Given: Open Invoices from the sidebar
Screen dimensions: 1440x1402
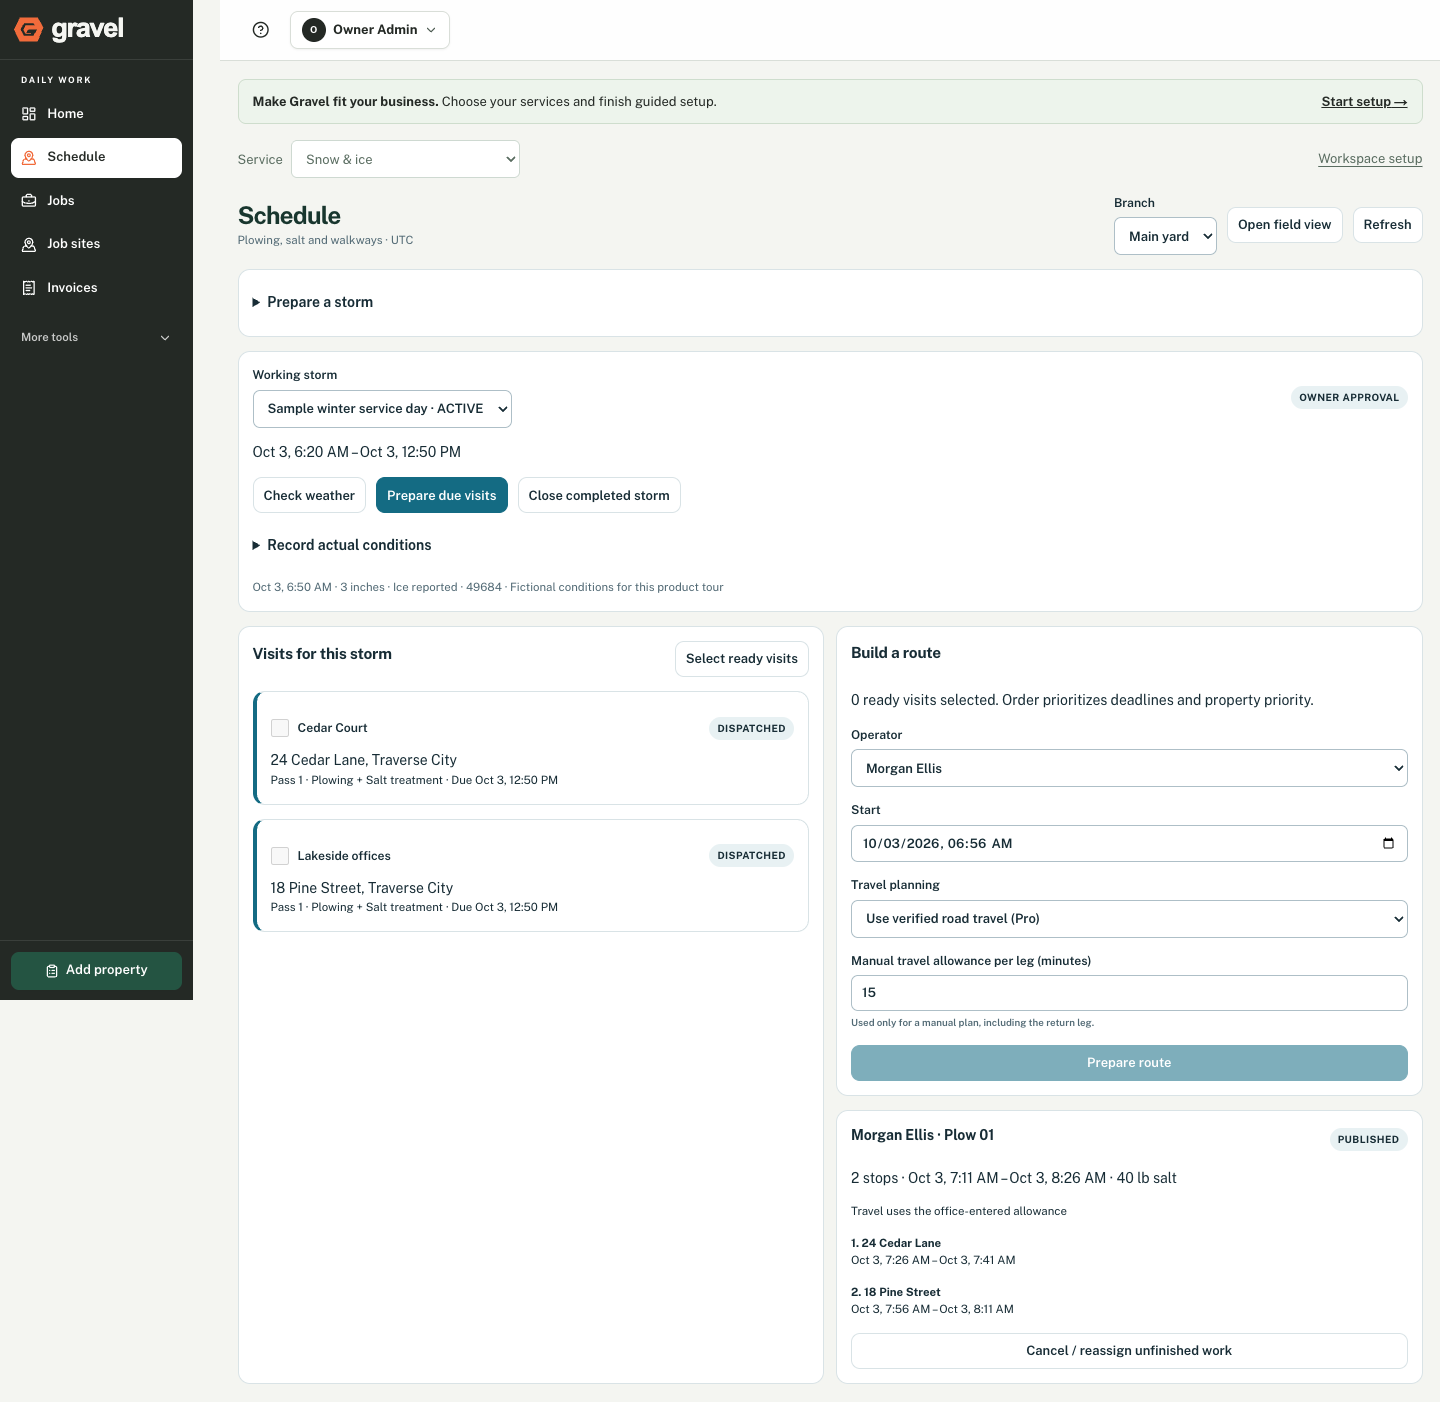Looking at the screenshot, I should (x=96, y=288).
